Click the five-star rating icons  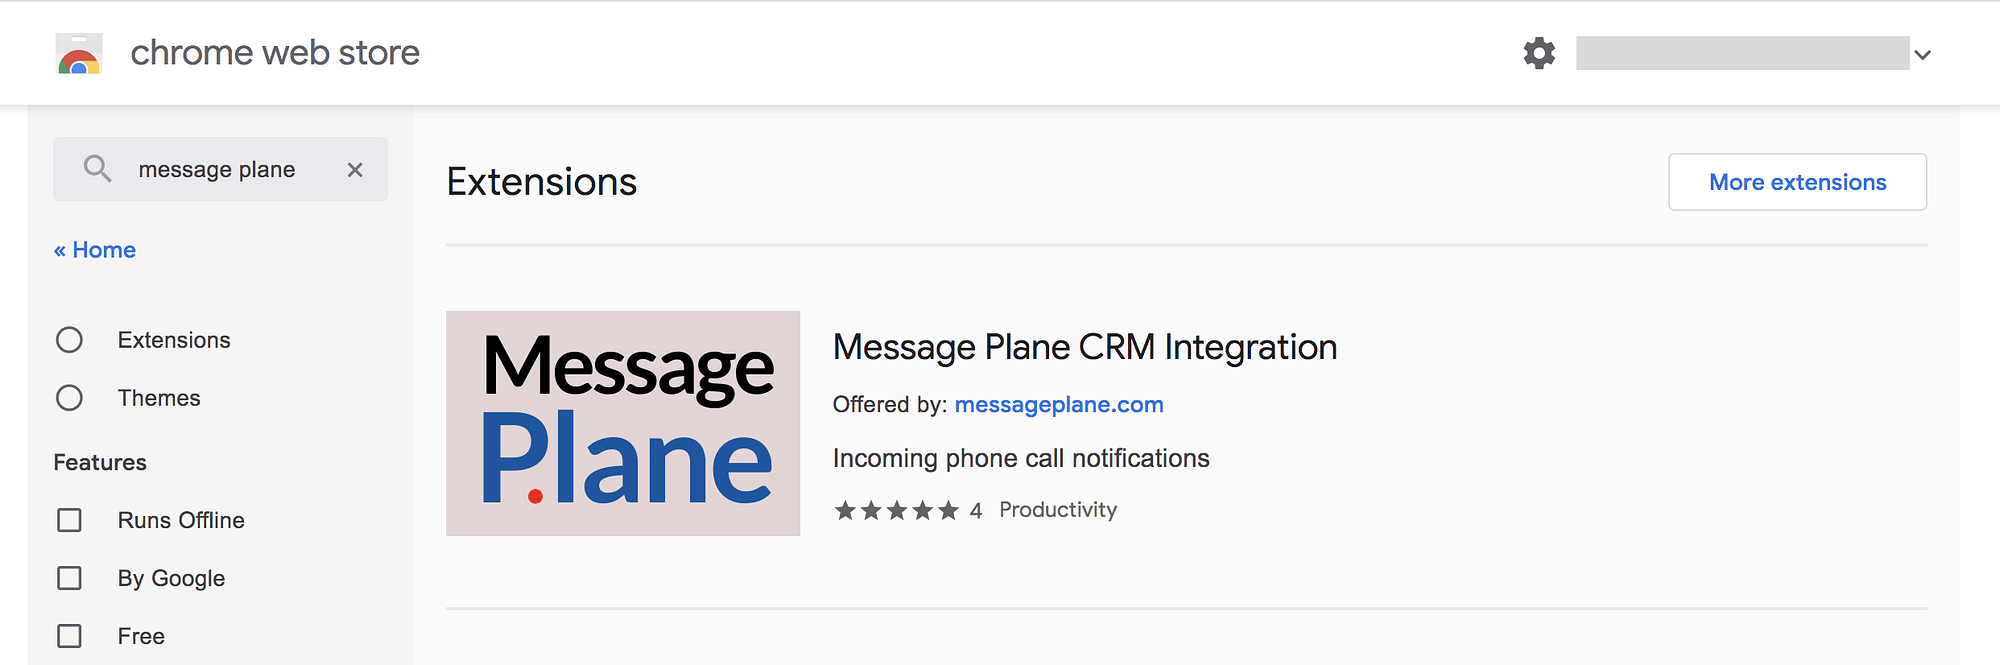pyautogui.click(x=897, y=511)
